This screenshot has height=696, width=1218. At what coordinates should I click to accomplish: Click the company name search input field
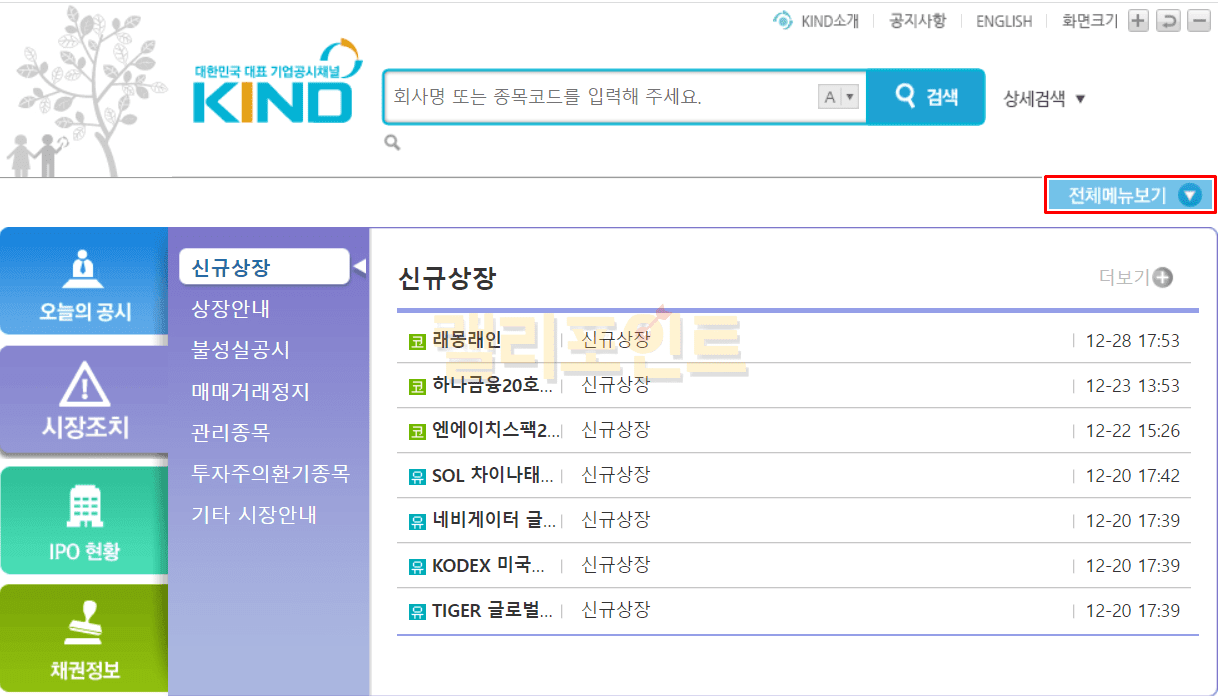pyautogui.click(x=600, y=97)
